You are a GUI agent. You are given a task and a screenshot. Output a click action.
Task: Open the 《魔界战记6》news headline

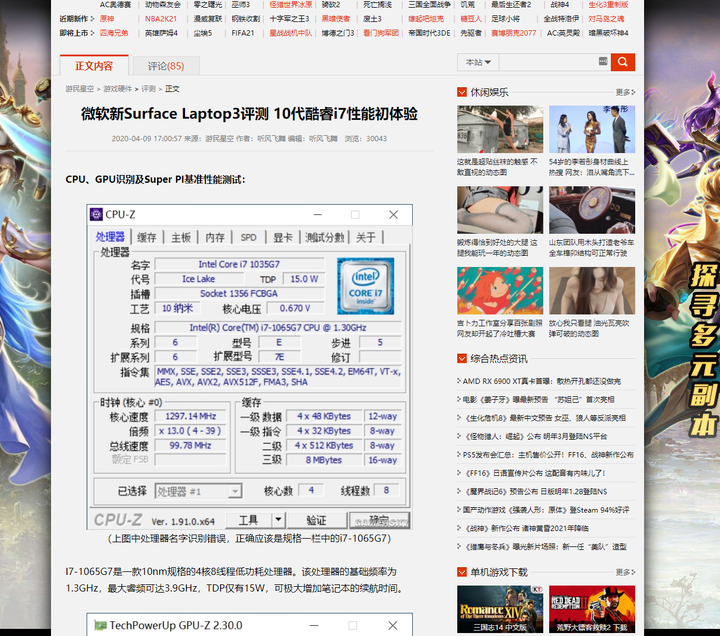pos(535,491)
